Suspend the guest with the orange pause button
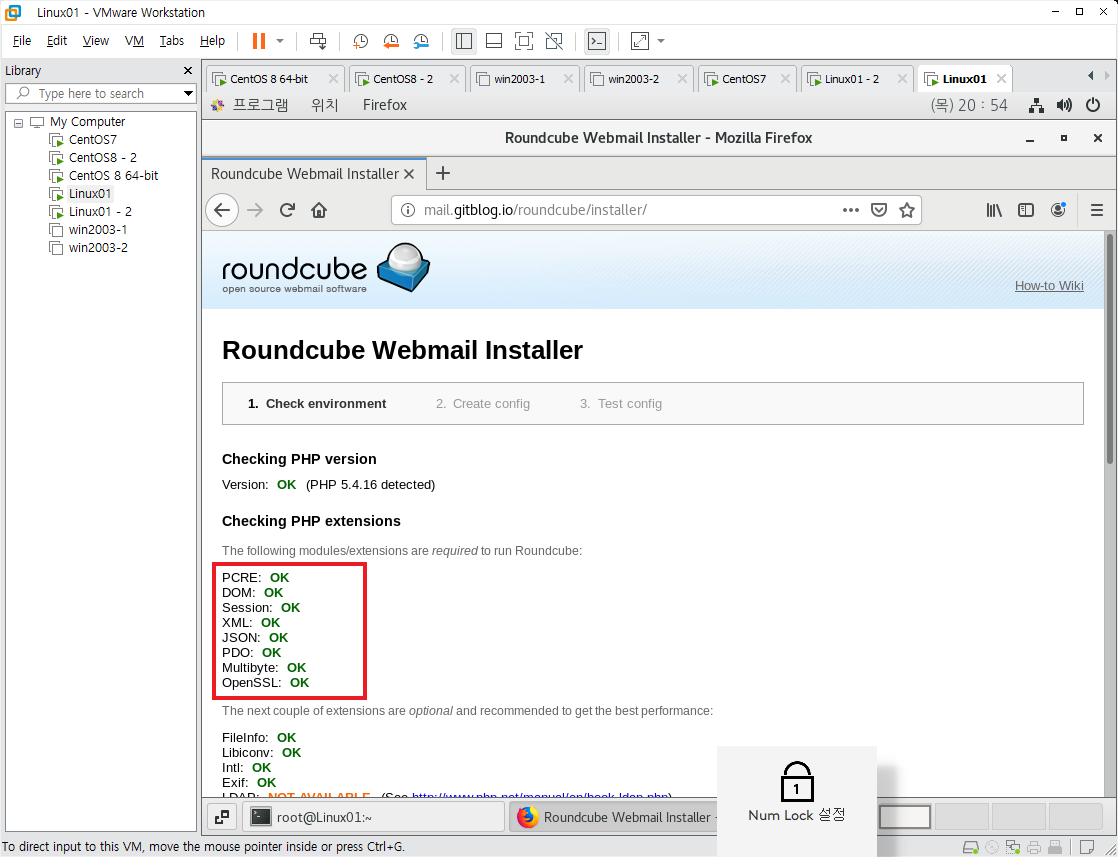The height and width of the screenshot is (857, 1118). point(259,41)
